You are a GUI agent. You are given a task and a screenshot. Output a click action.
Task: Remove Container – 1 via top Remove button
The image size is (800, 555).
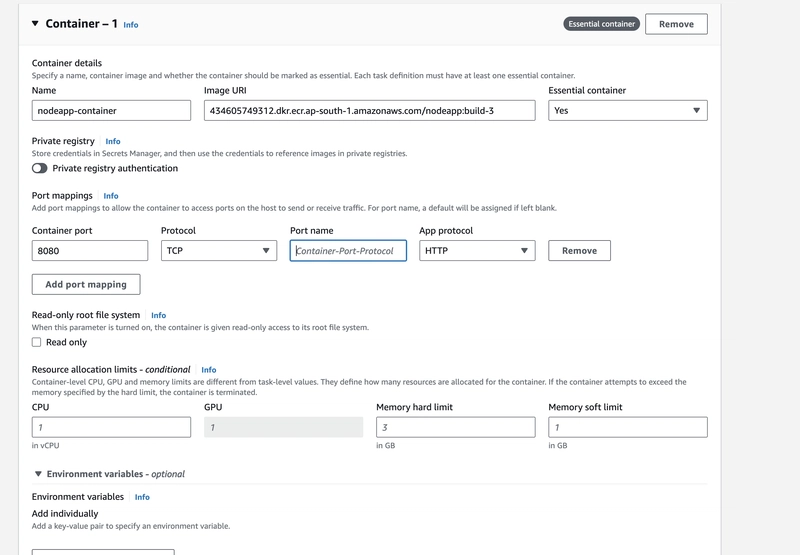[x=676, y=24]
